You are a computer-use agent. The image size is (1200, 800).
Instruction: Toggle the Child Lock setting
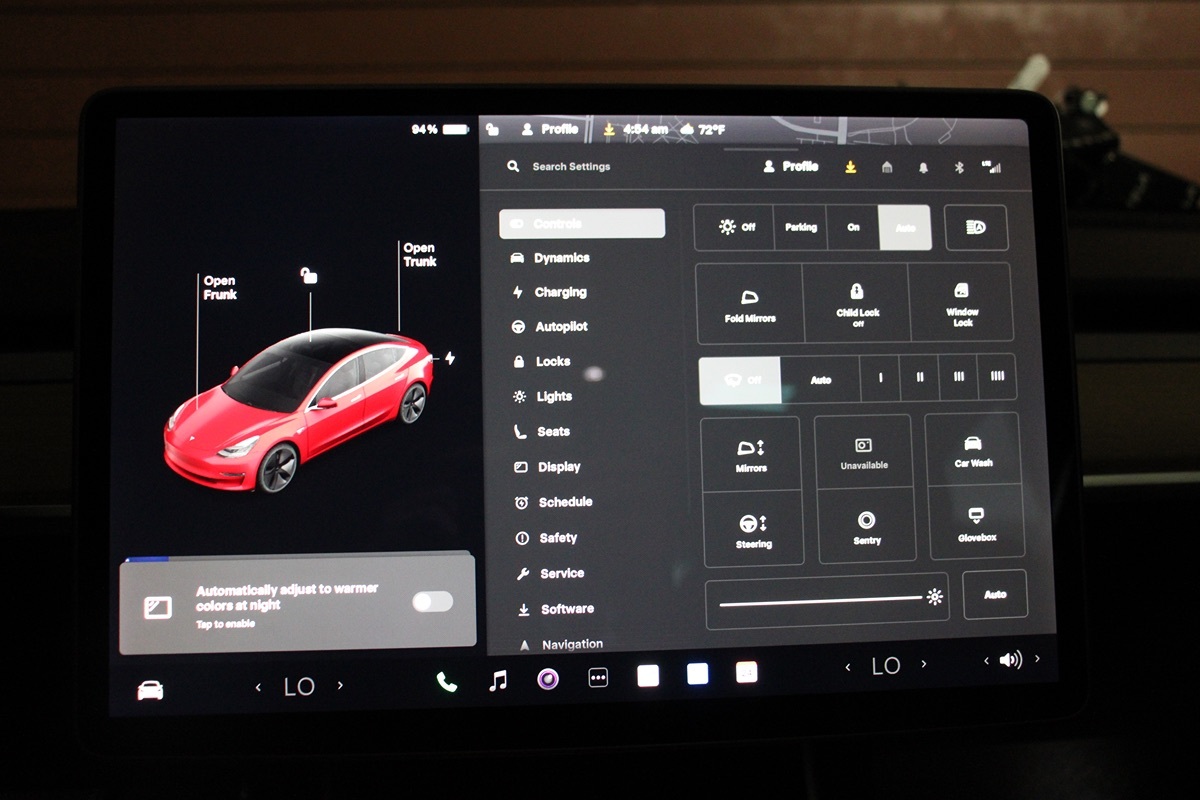tap(857, 303)
